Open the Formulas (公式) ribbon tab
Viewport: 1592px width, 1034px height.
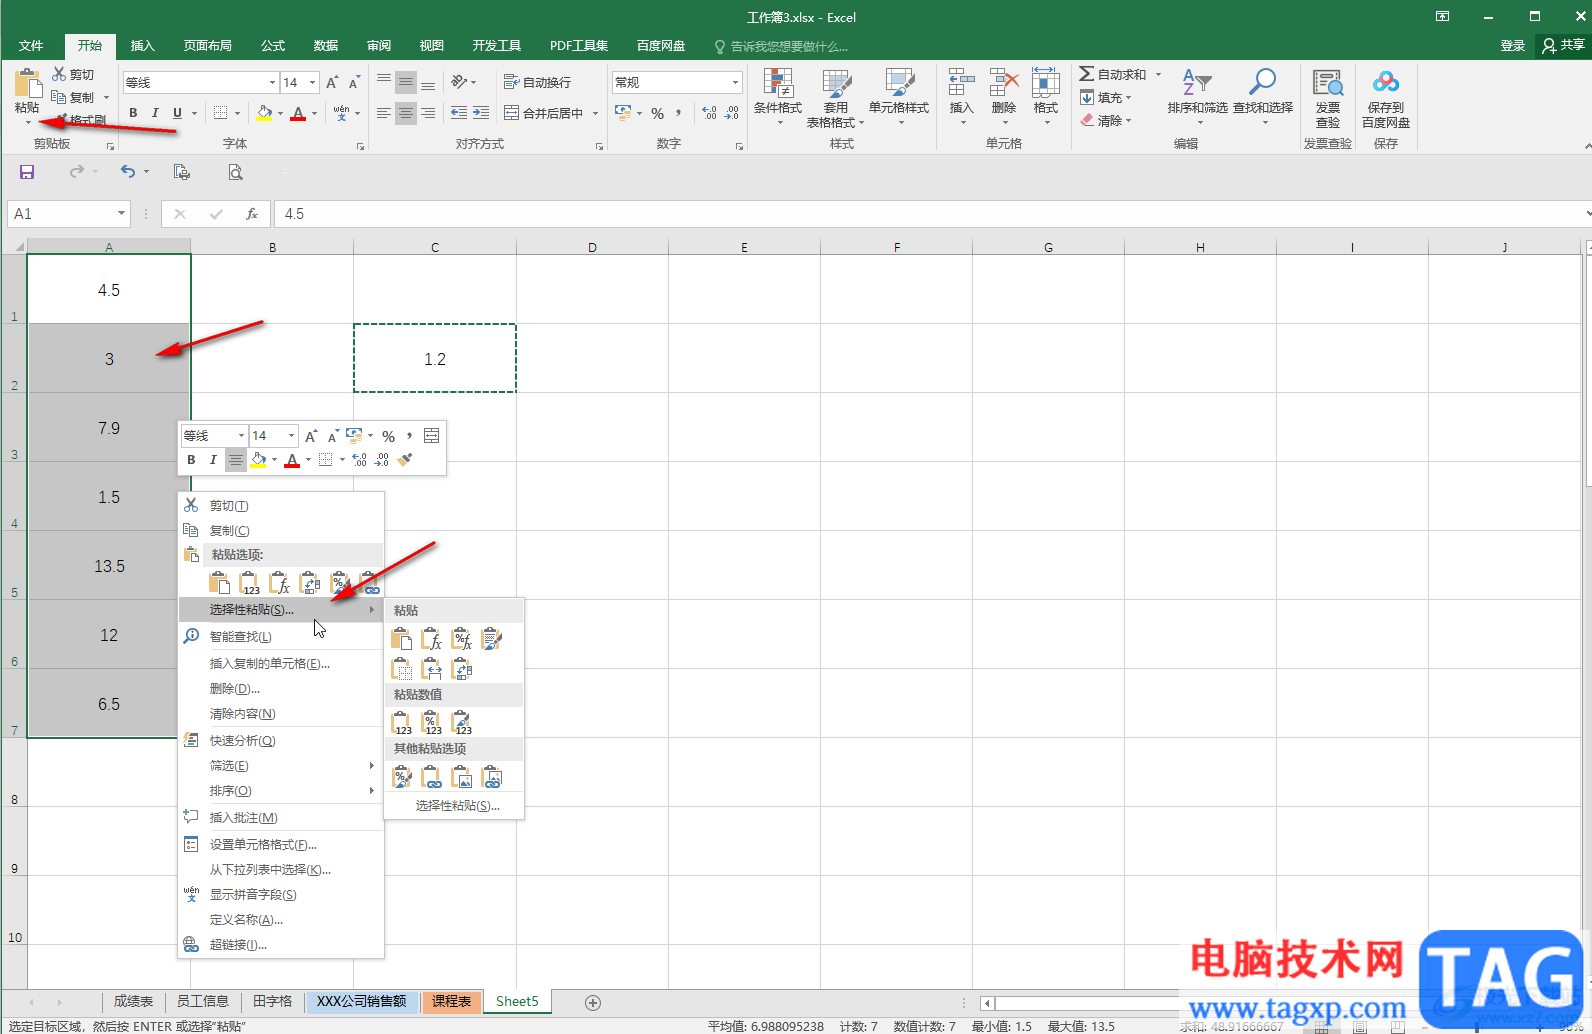pyautogui.click(x=272, y=46)
